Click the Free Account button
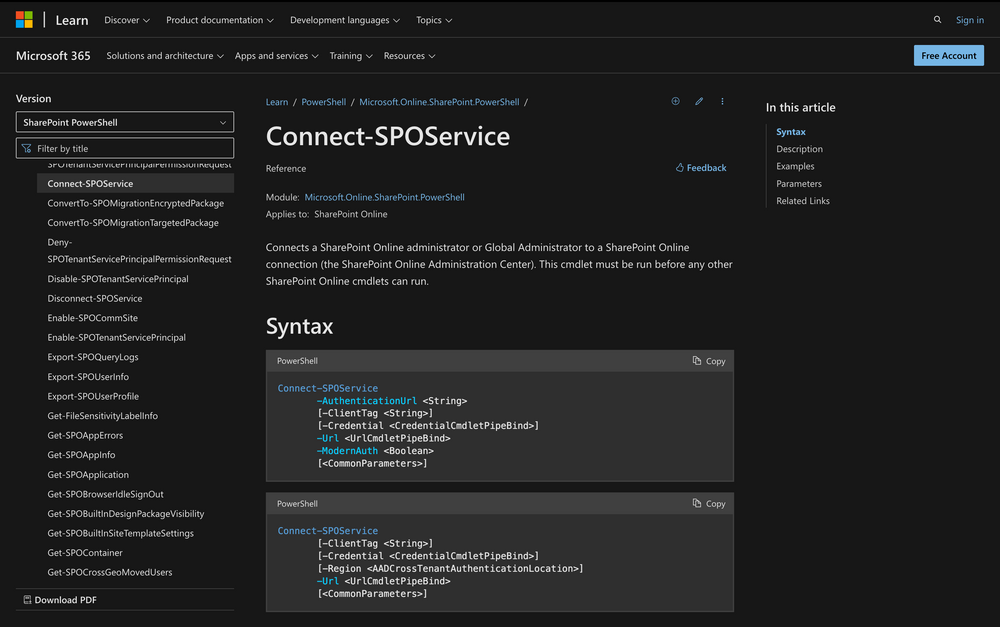The width and height of the screenshot is (1000, 627). point(948,55)
